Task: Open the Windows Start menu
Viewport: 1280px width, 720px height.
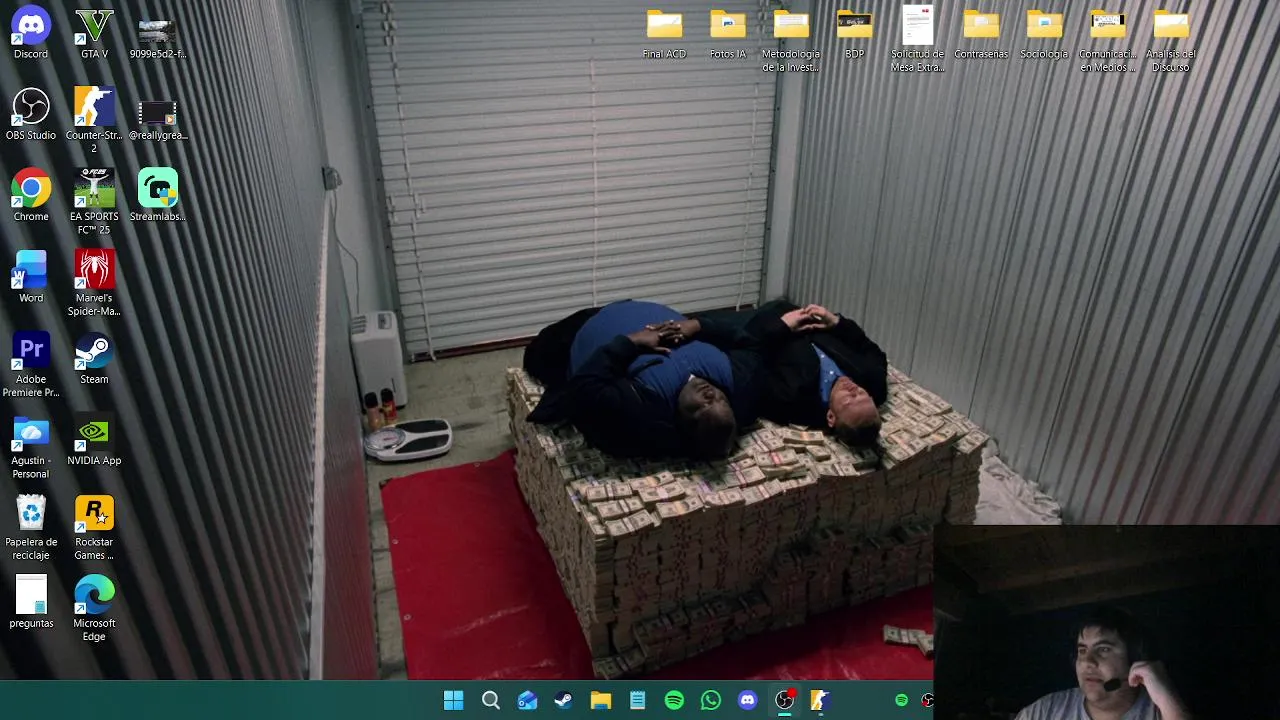Action: coord(453,700)
